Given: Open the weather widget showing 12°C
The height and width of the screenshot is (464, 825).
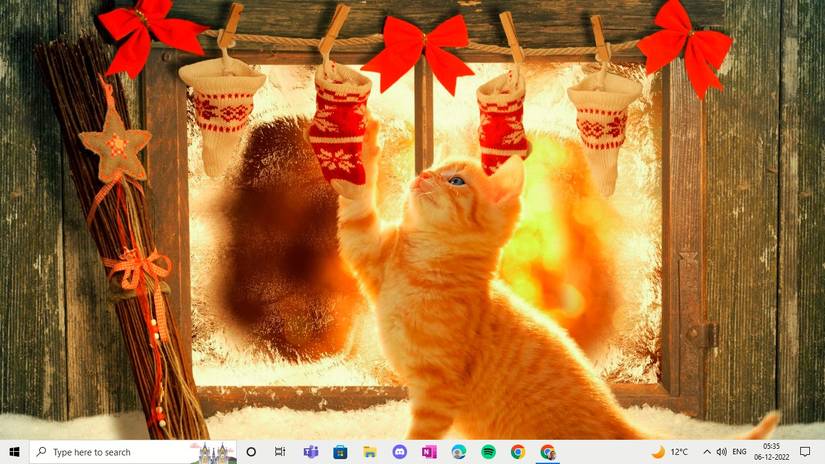Looking at the screenshot, I should (670, 452).
